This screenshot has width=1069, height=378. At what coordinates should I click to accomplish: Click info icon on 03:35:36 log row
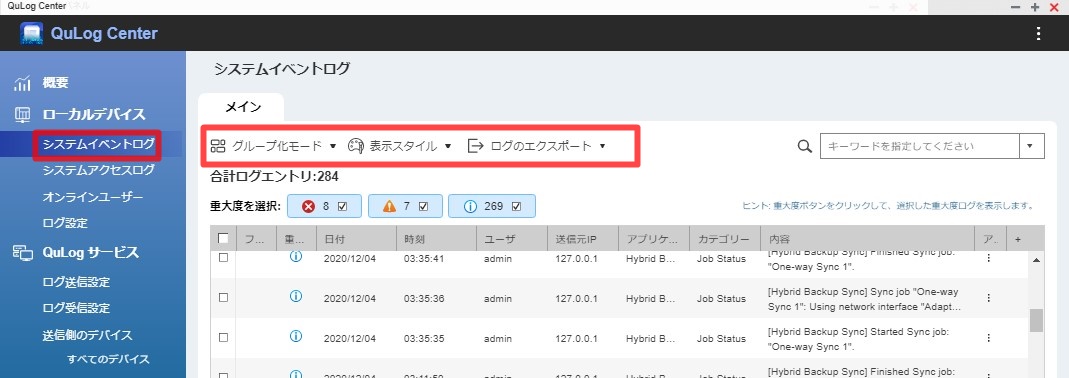[296, 296]
